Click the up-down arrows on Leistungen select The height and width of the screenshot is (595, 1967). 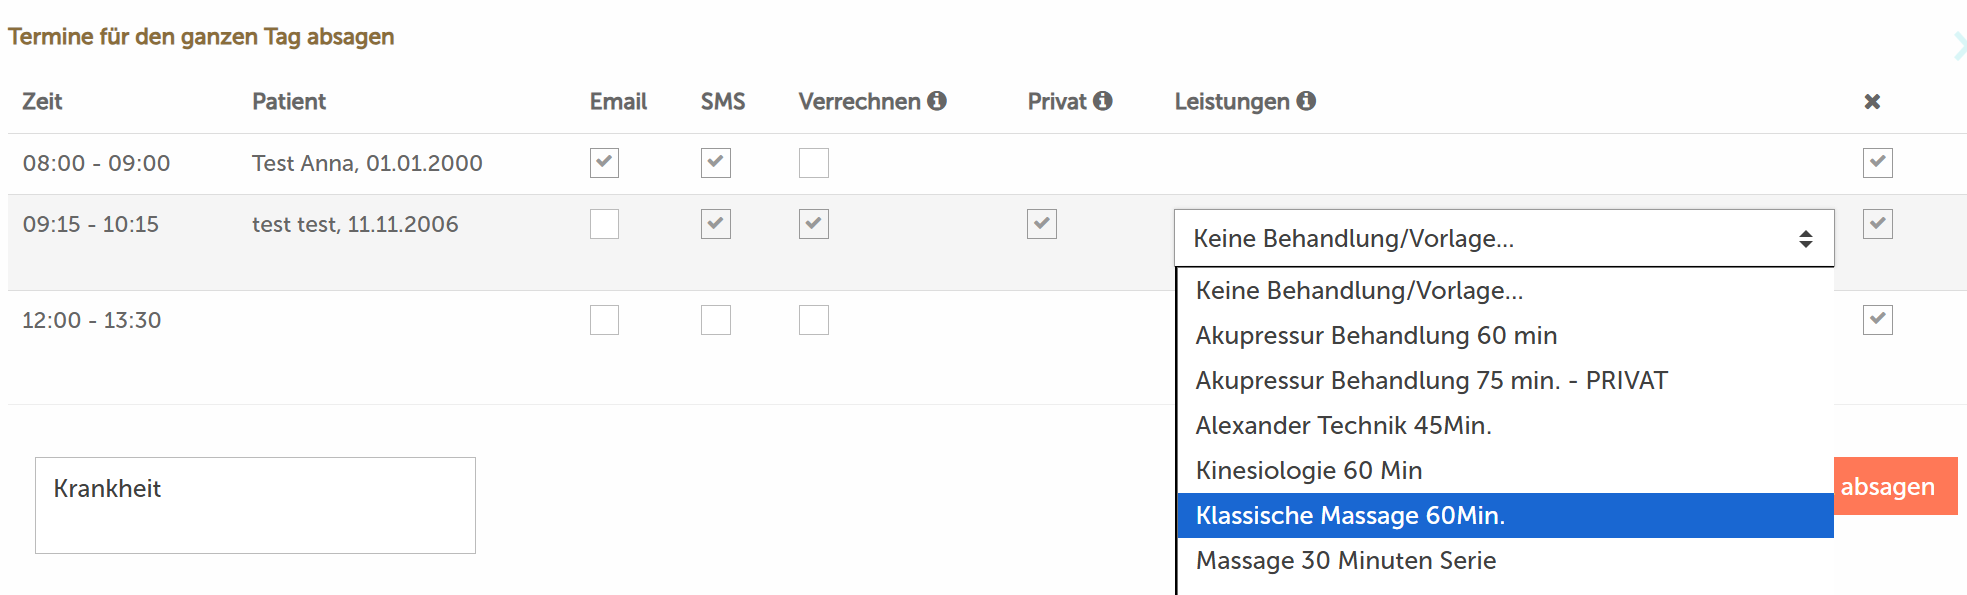pos(1805,239)
